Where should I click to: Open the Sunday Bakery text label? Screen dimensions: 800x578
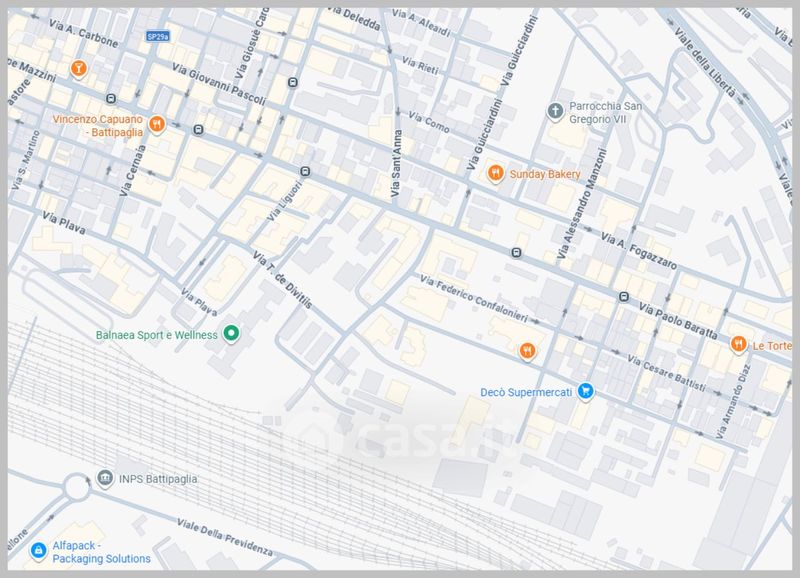545,174
